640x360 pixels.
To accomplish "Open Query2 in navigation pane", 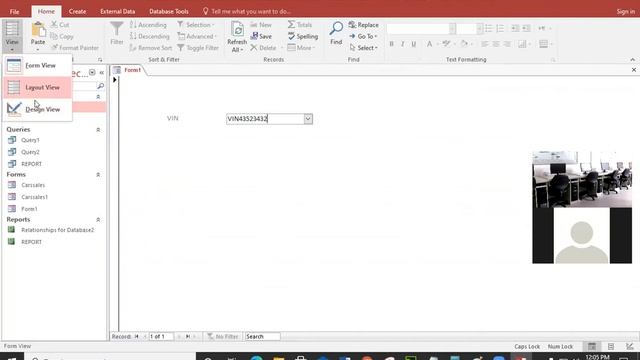I will coord(30,152).
